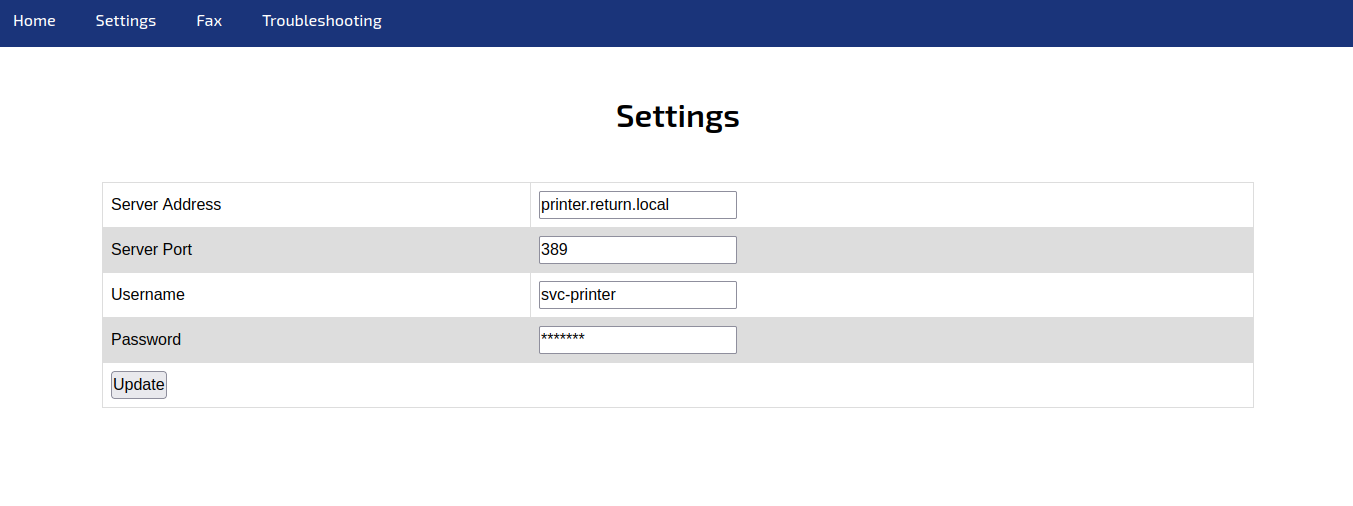1353x506 pixels.
Task: Click the Server Port label text
Action: (151, 250)
